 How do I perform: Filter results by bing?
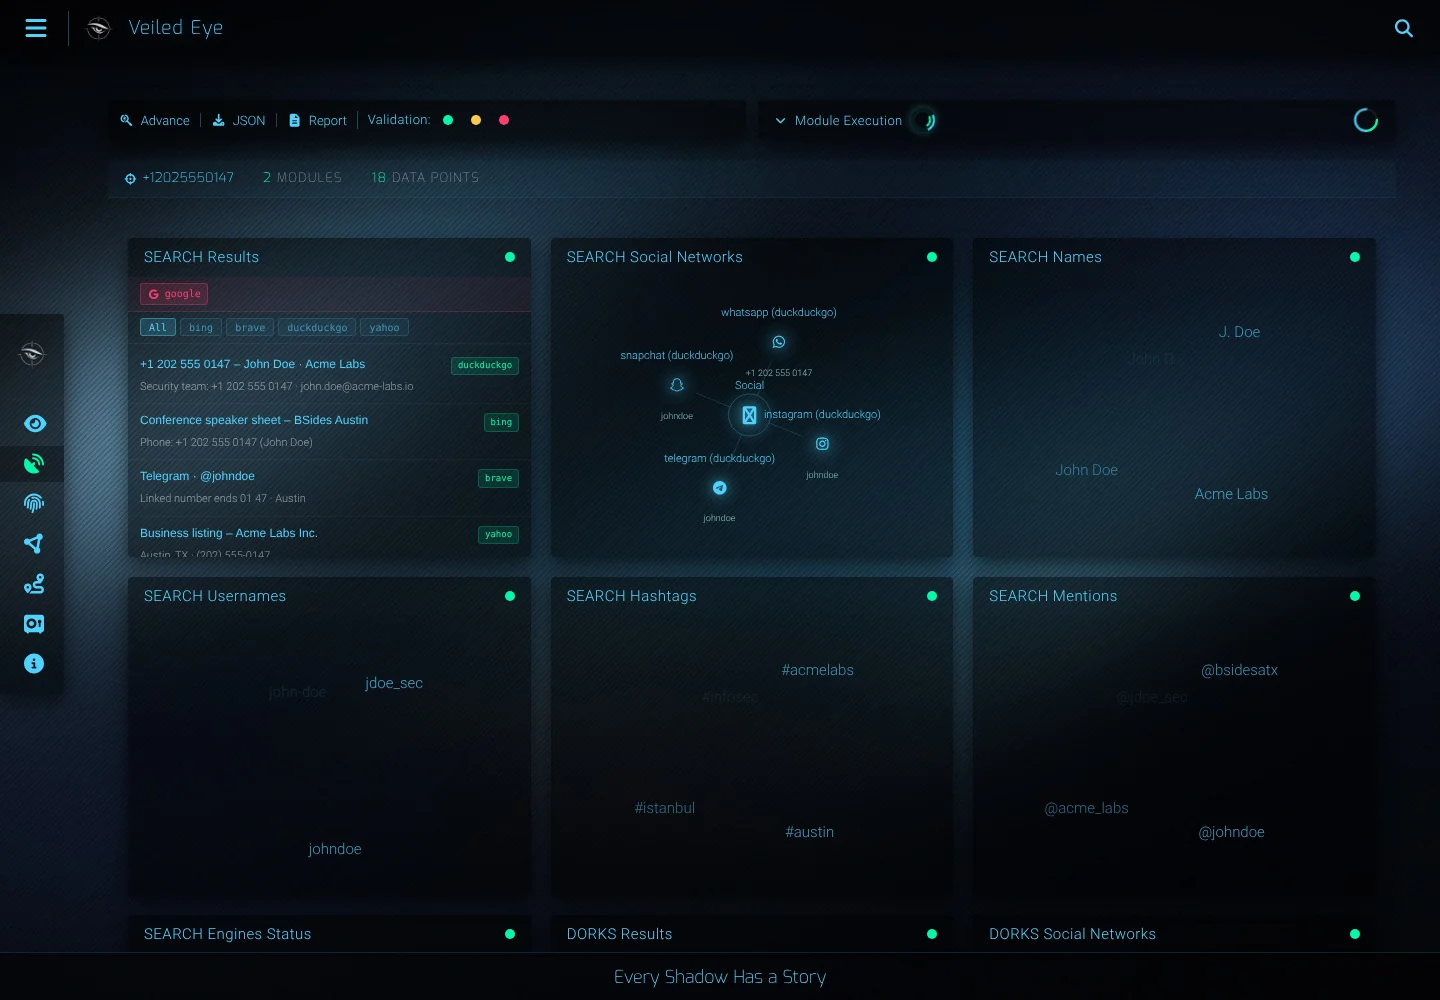[201, 328]
